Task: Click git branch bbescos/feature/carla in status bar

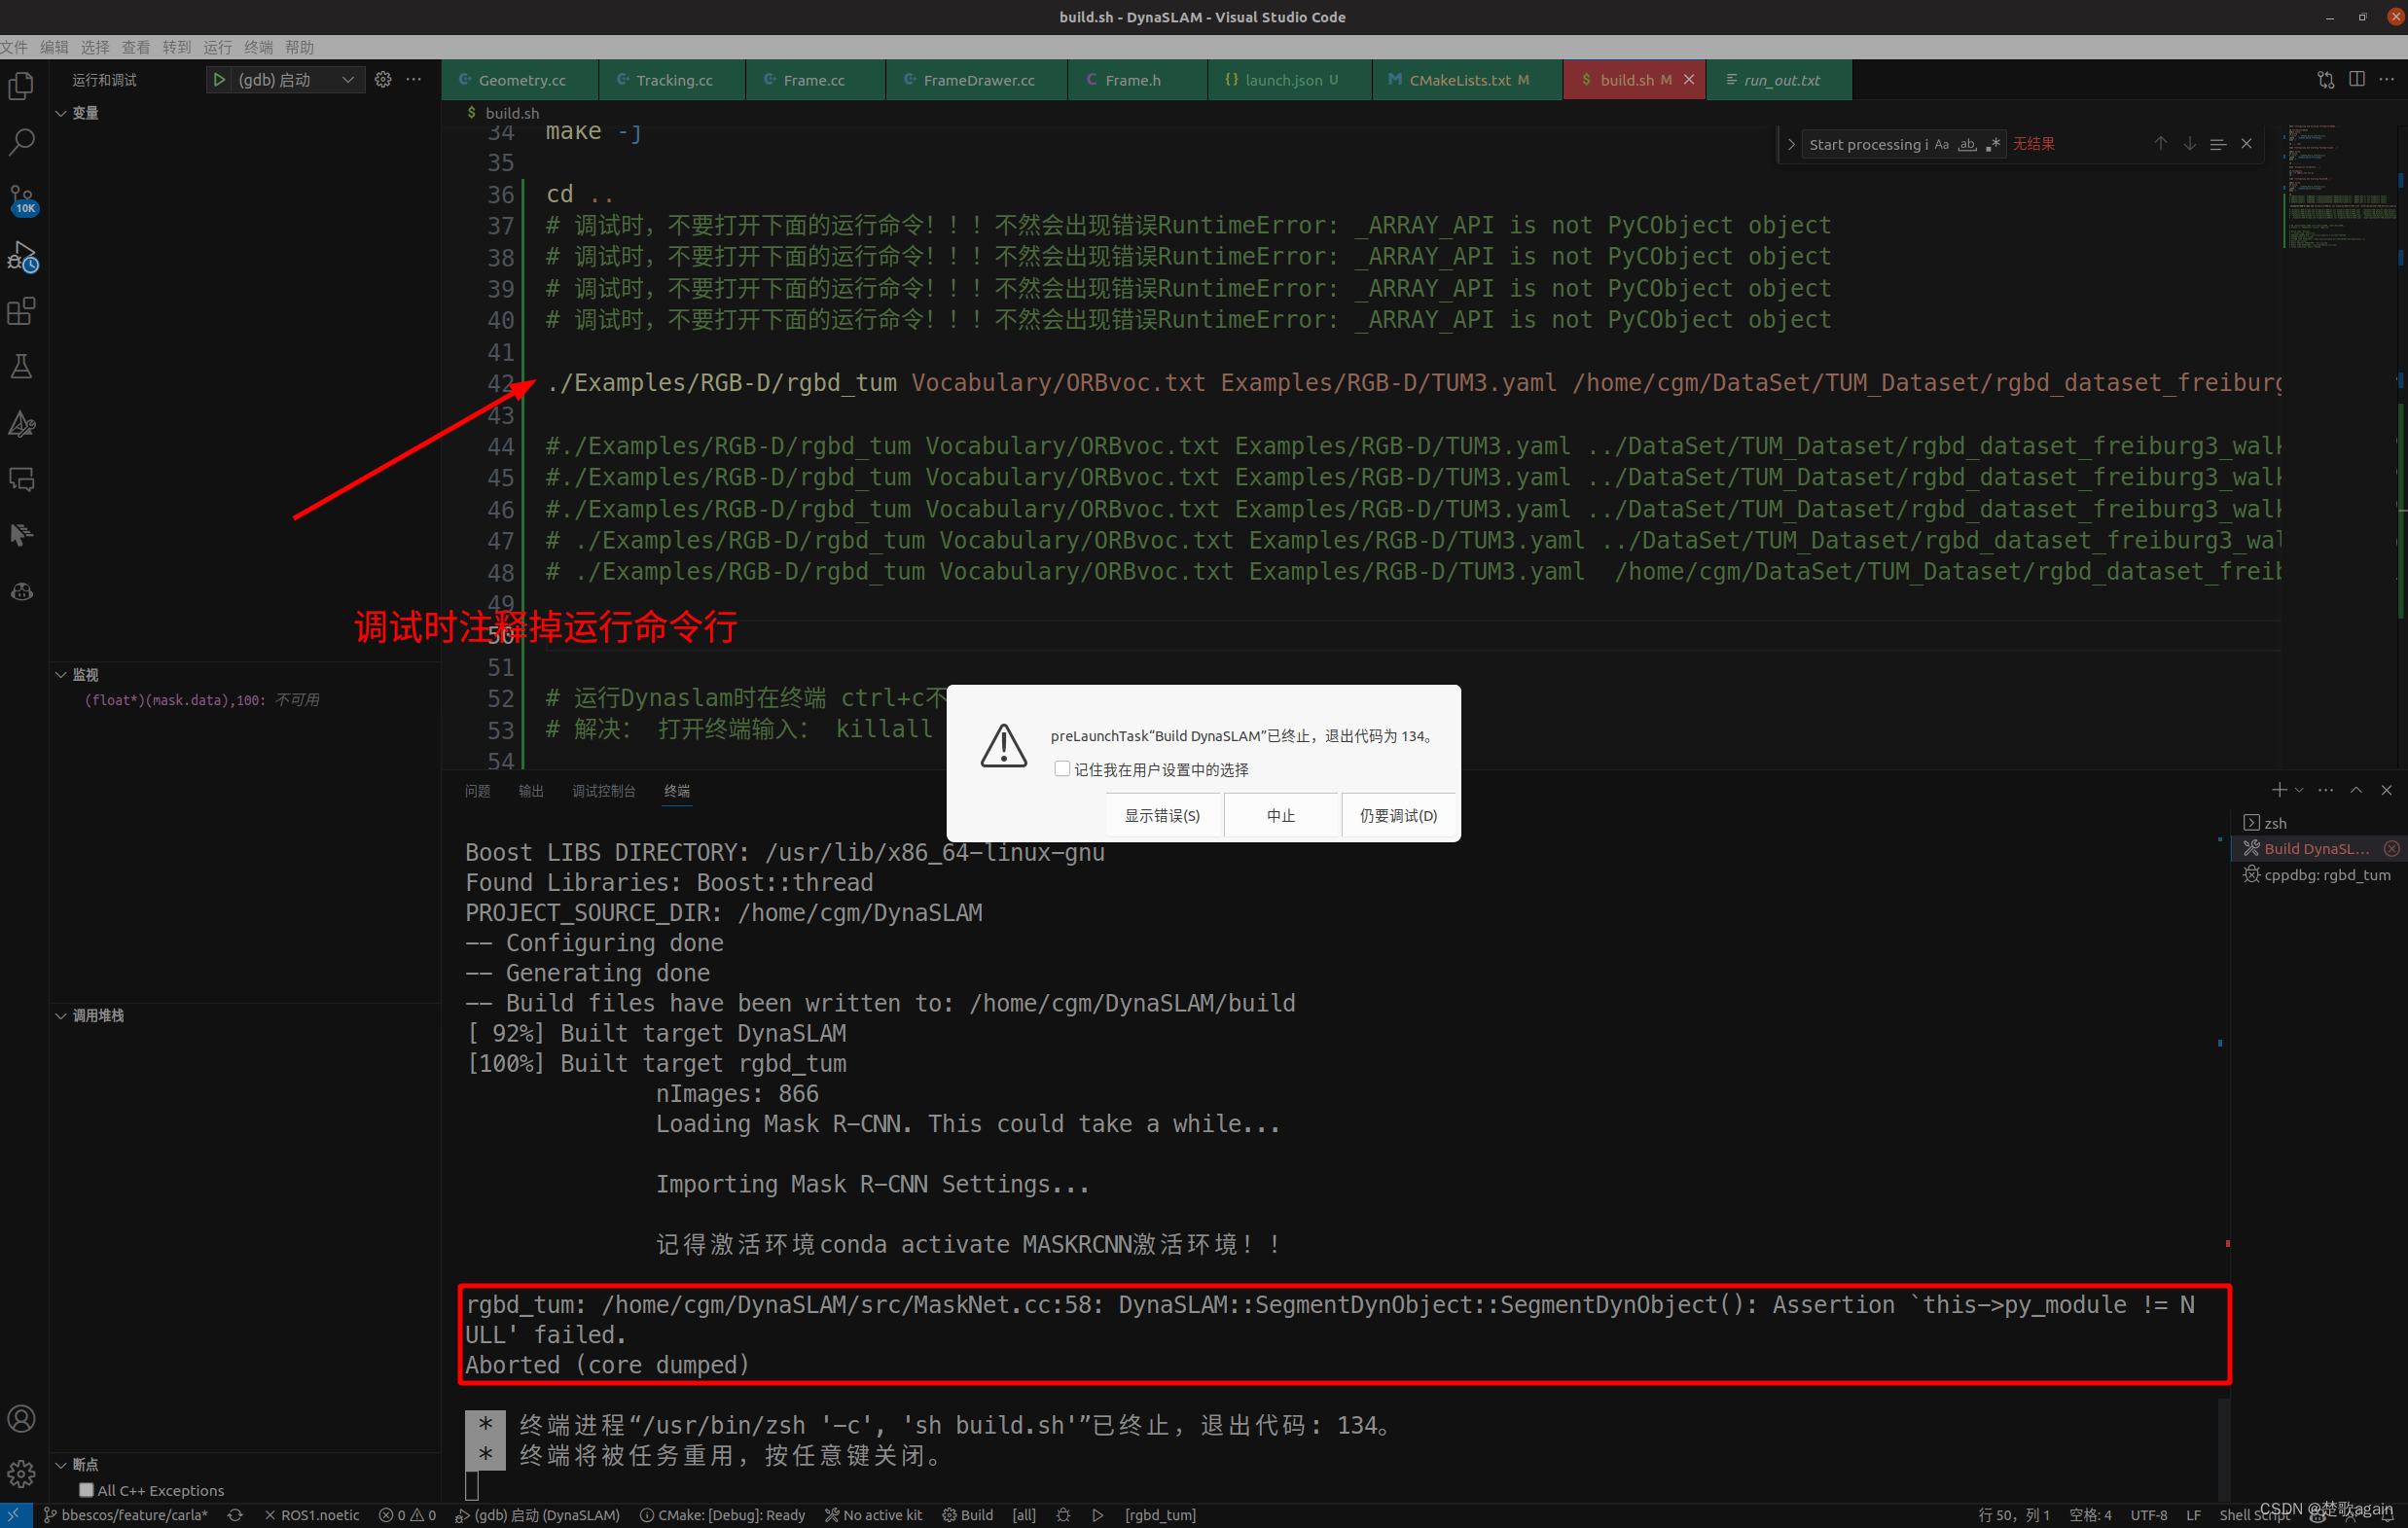Action: pyautogui.click(x=127, y=1515)
